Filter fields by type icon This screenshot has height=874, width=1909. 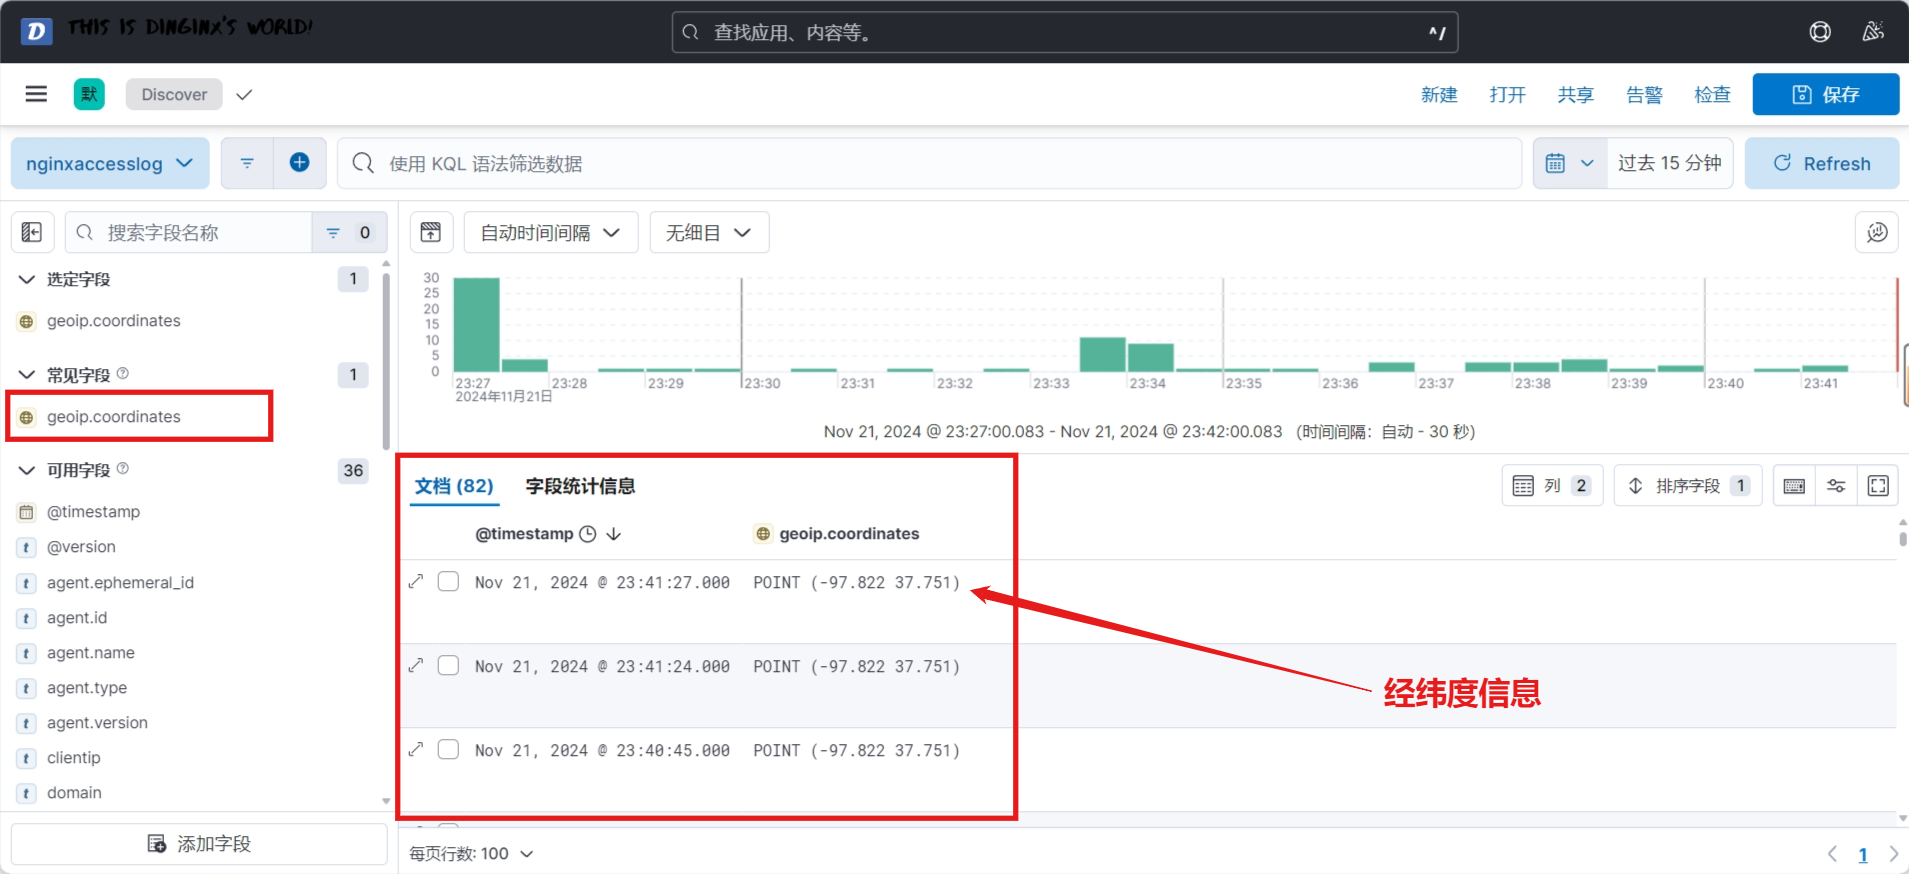click(x=349, y=232)
